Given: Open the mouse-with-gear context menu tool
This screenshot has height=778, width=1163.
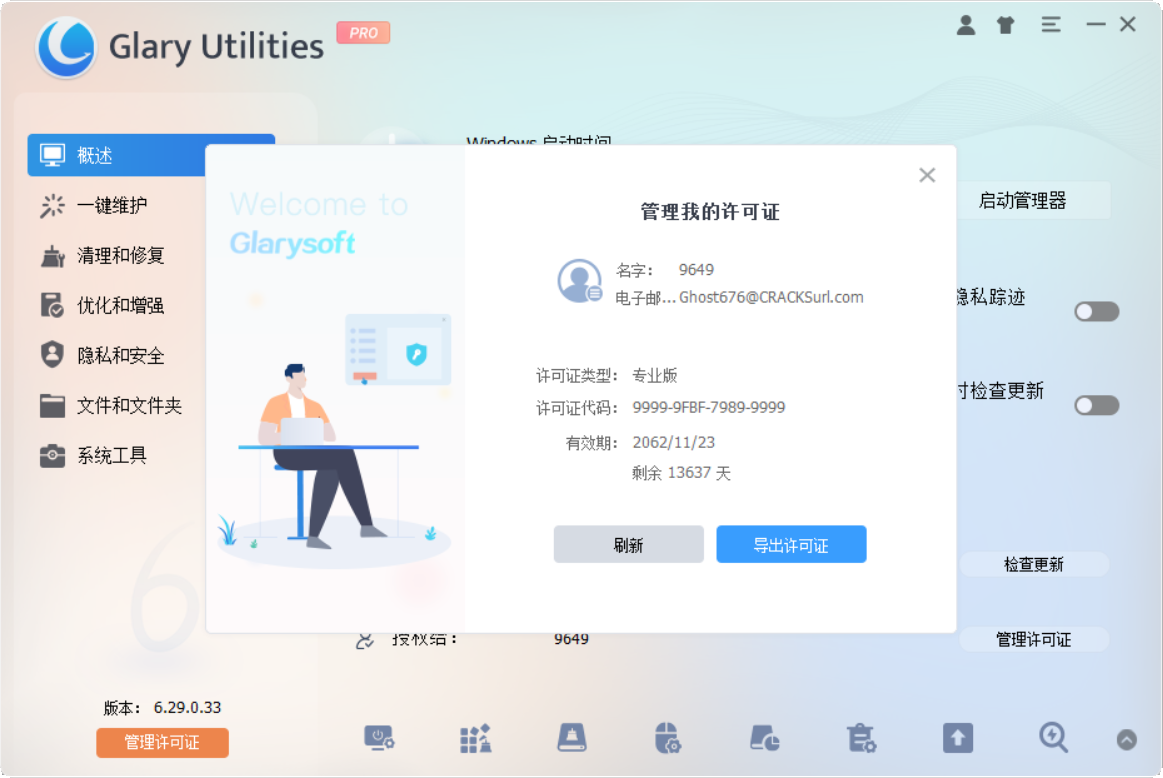Looking at the screenshot, I should click(x=668, y=739).
